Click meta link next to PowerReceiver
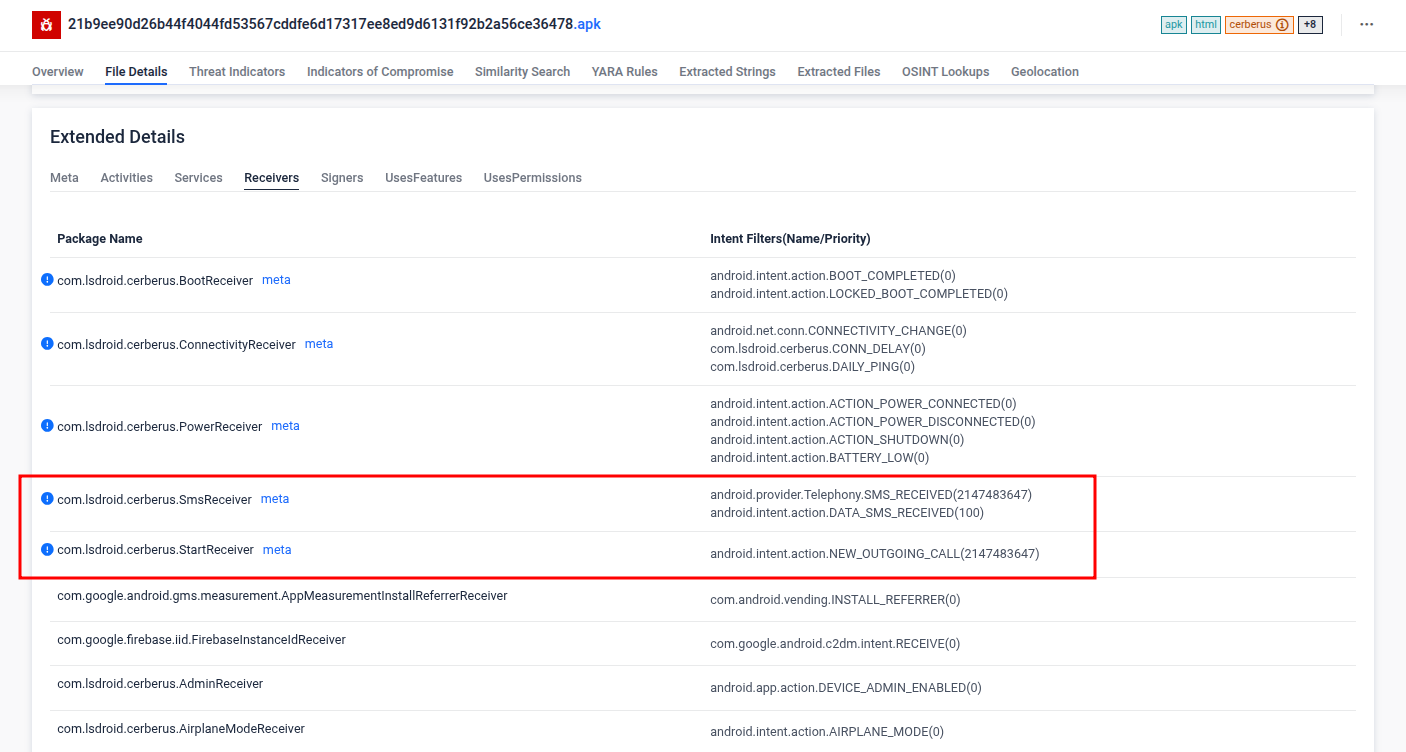 pos(285,426)
